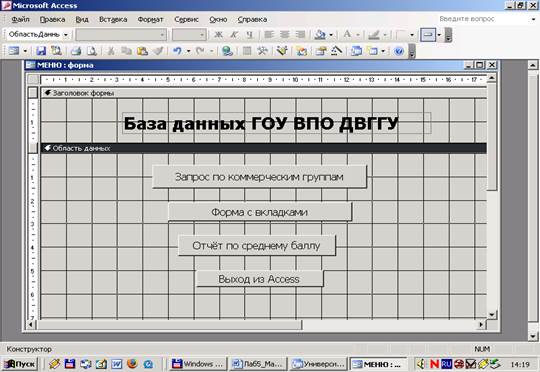Open the Вставка menu
The height and width of the screenshot is (372, 540).
(x=113, y=19)
